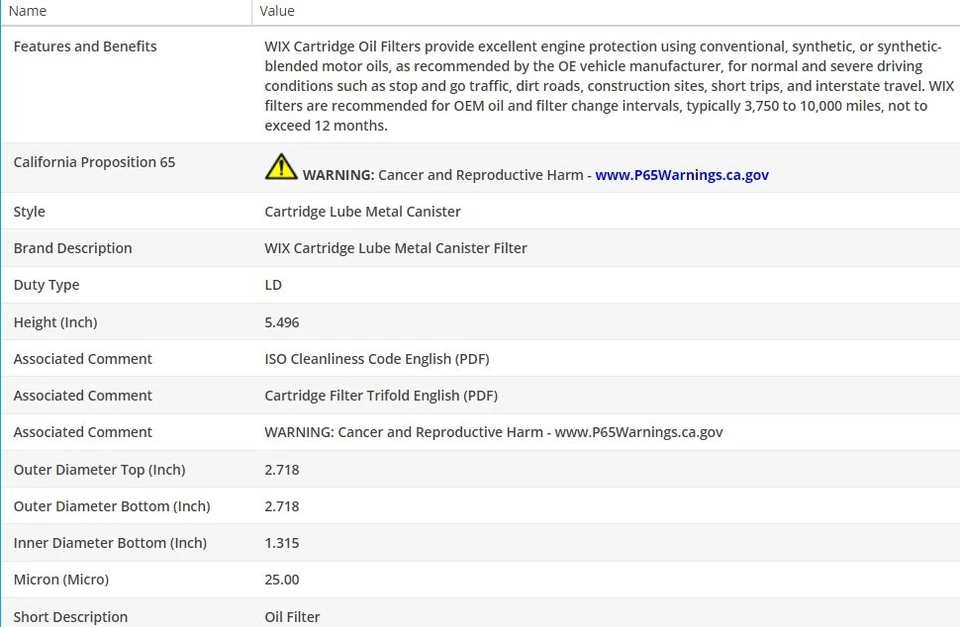This screenshot has width=960, height=627.
Task: Select the Features and Benefits row label
Action: 85,46
